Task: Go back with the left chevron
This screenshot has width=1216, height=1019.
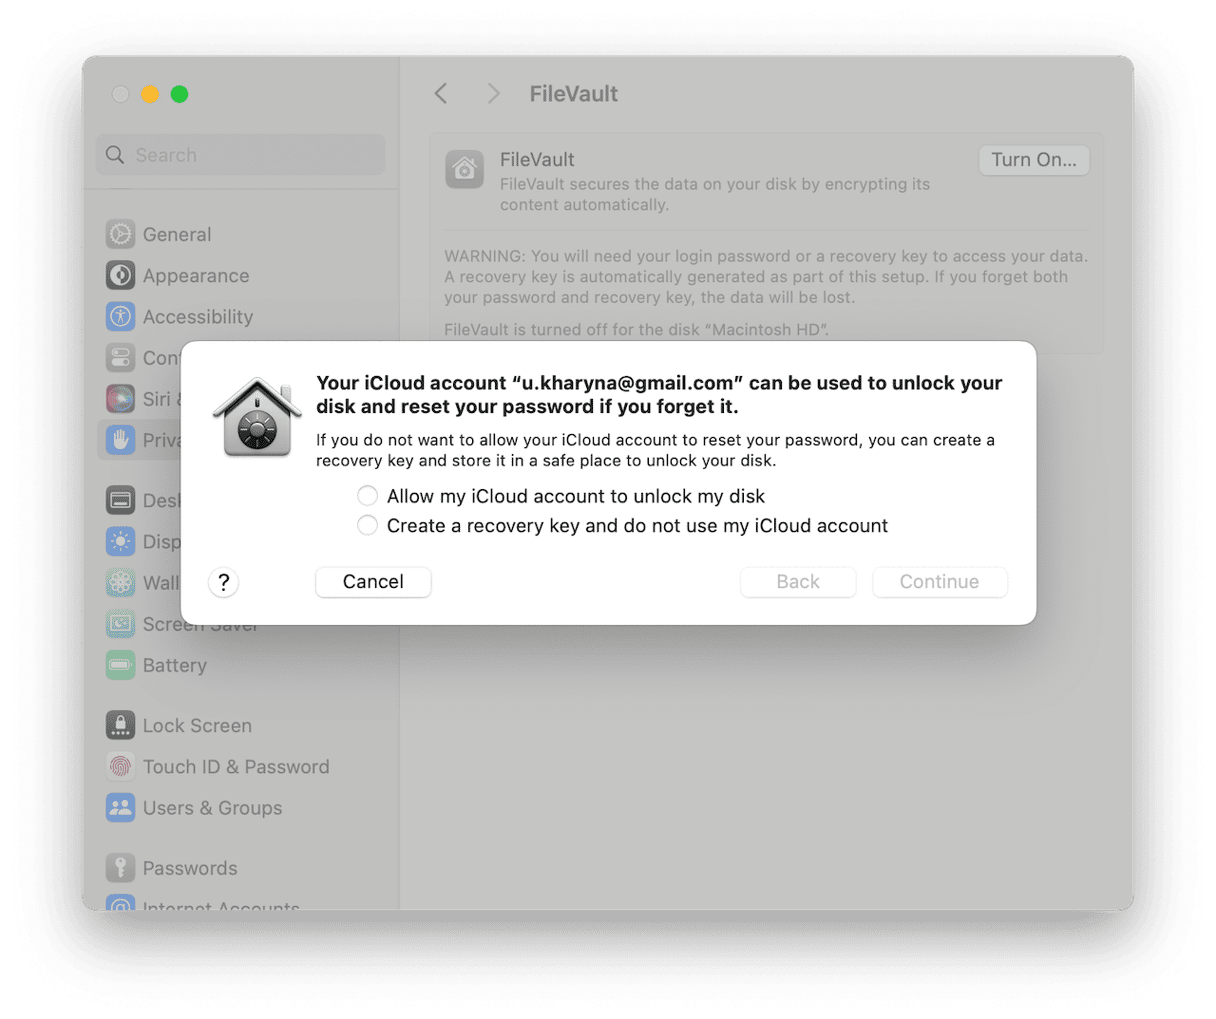Action: pyautogui.click(x=441, y=94)
